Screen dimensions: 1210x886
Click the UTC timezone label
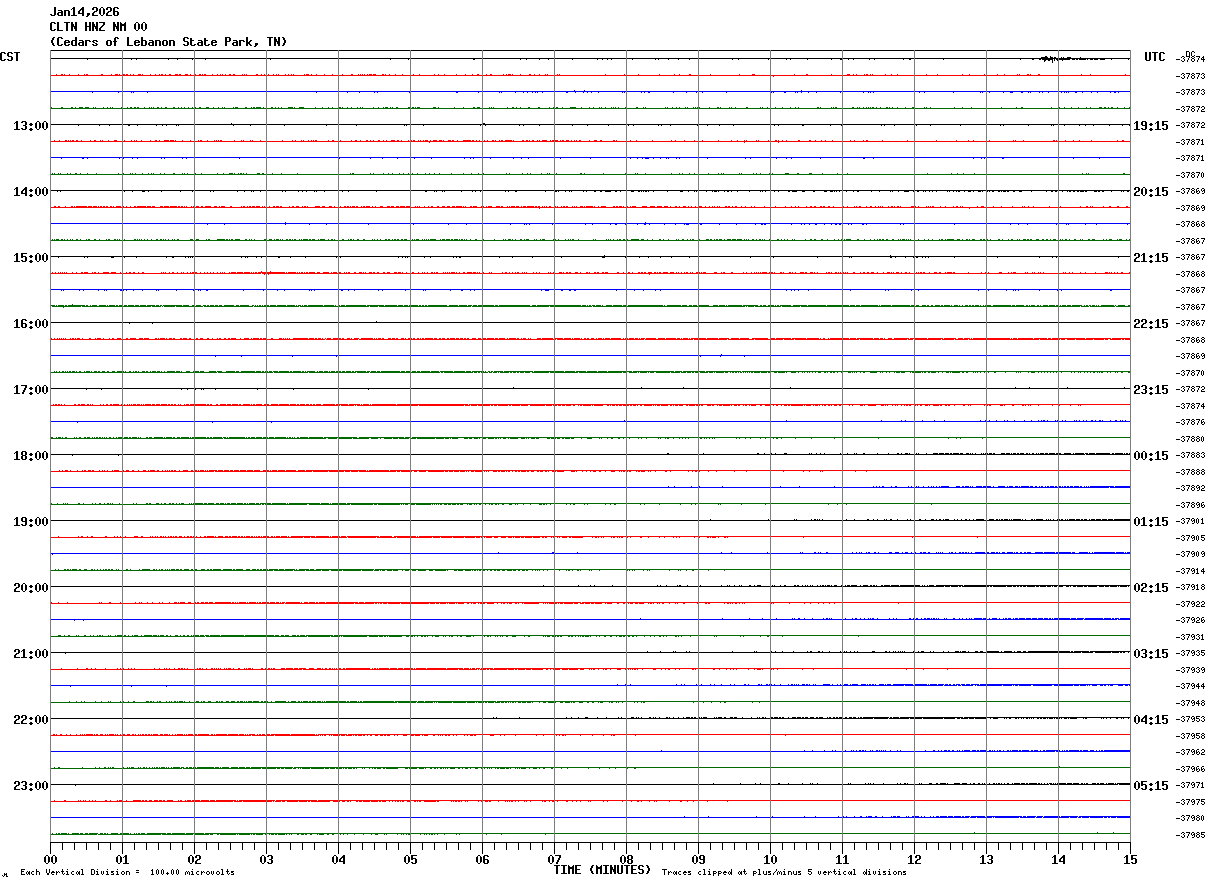(1155, 57)
